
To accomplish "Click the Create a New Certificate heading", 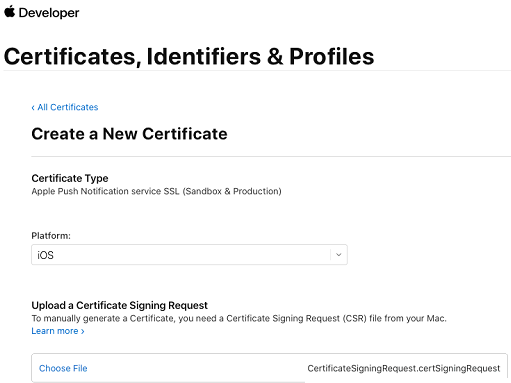I will tap(129, 134).
